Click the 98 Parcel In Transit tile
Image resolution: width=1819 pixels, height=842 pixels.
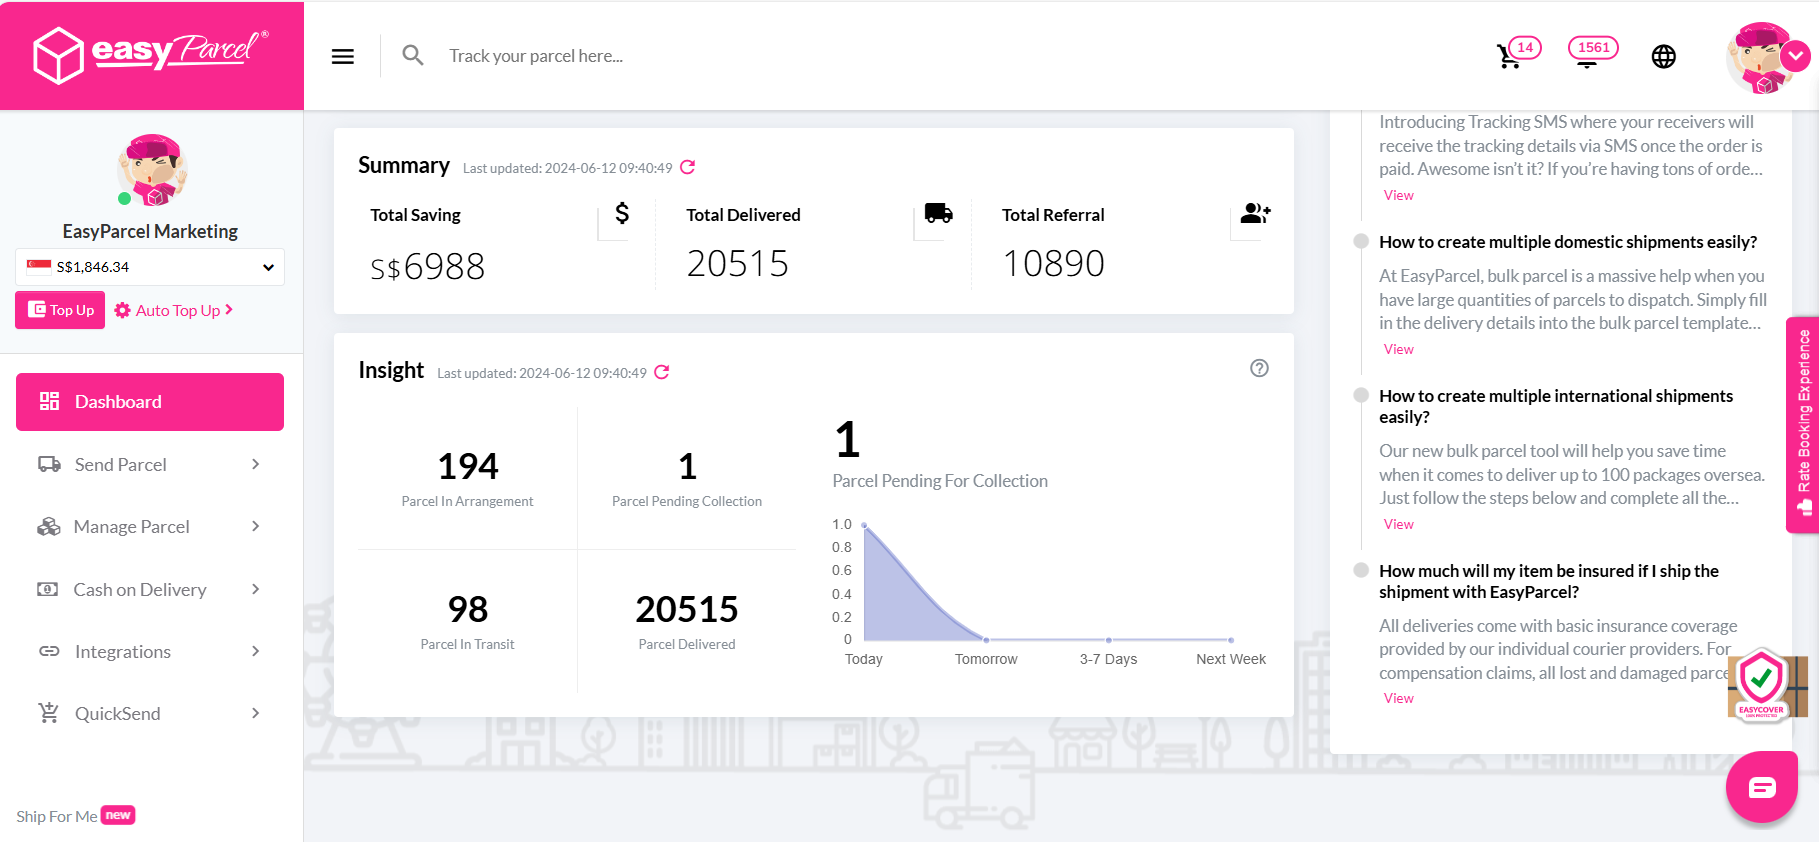coord(467,621)
